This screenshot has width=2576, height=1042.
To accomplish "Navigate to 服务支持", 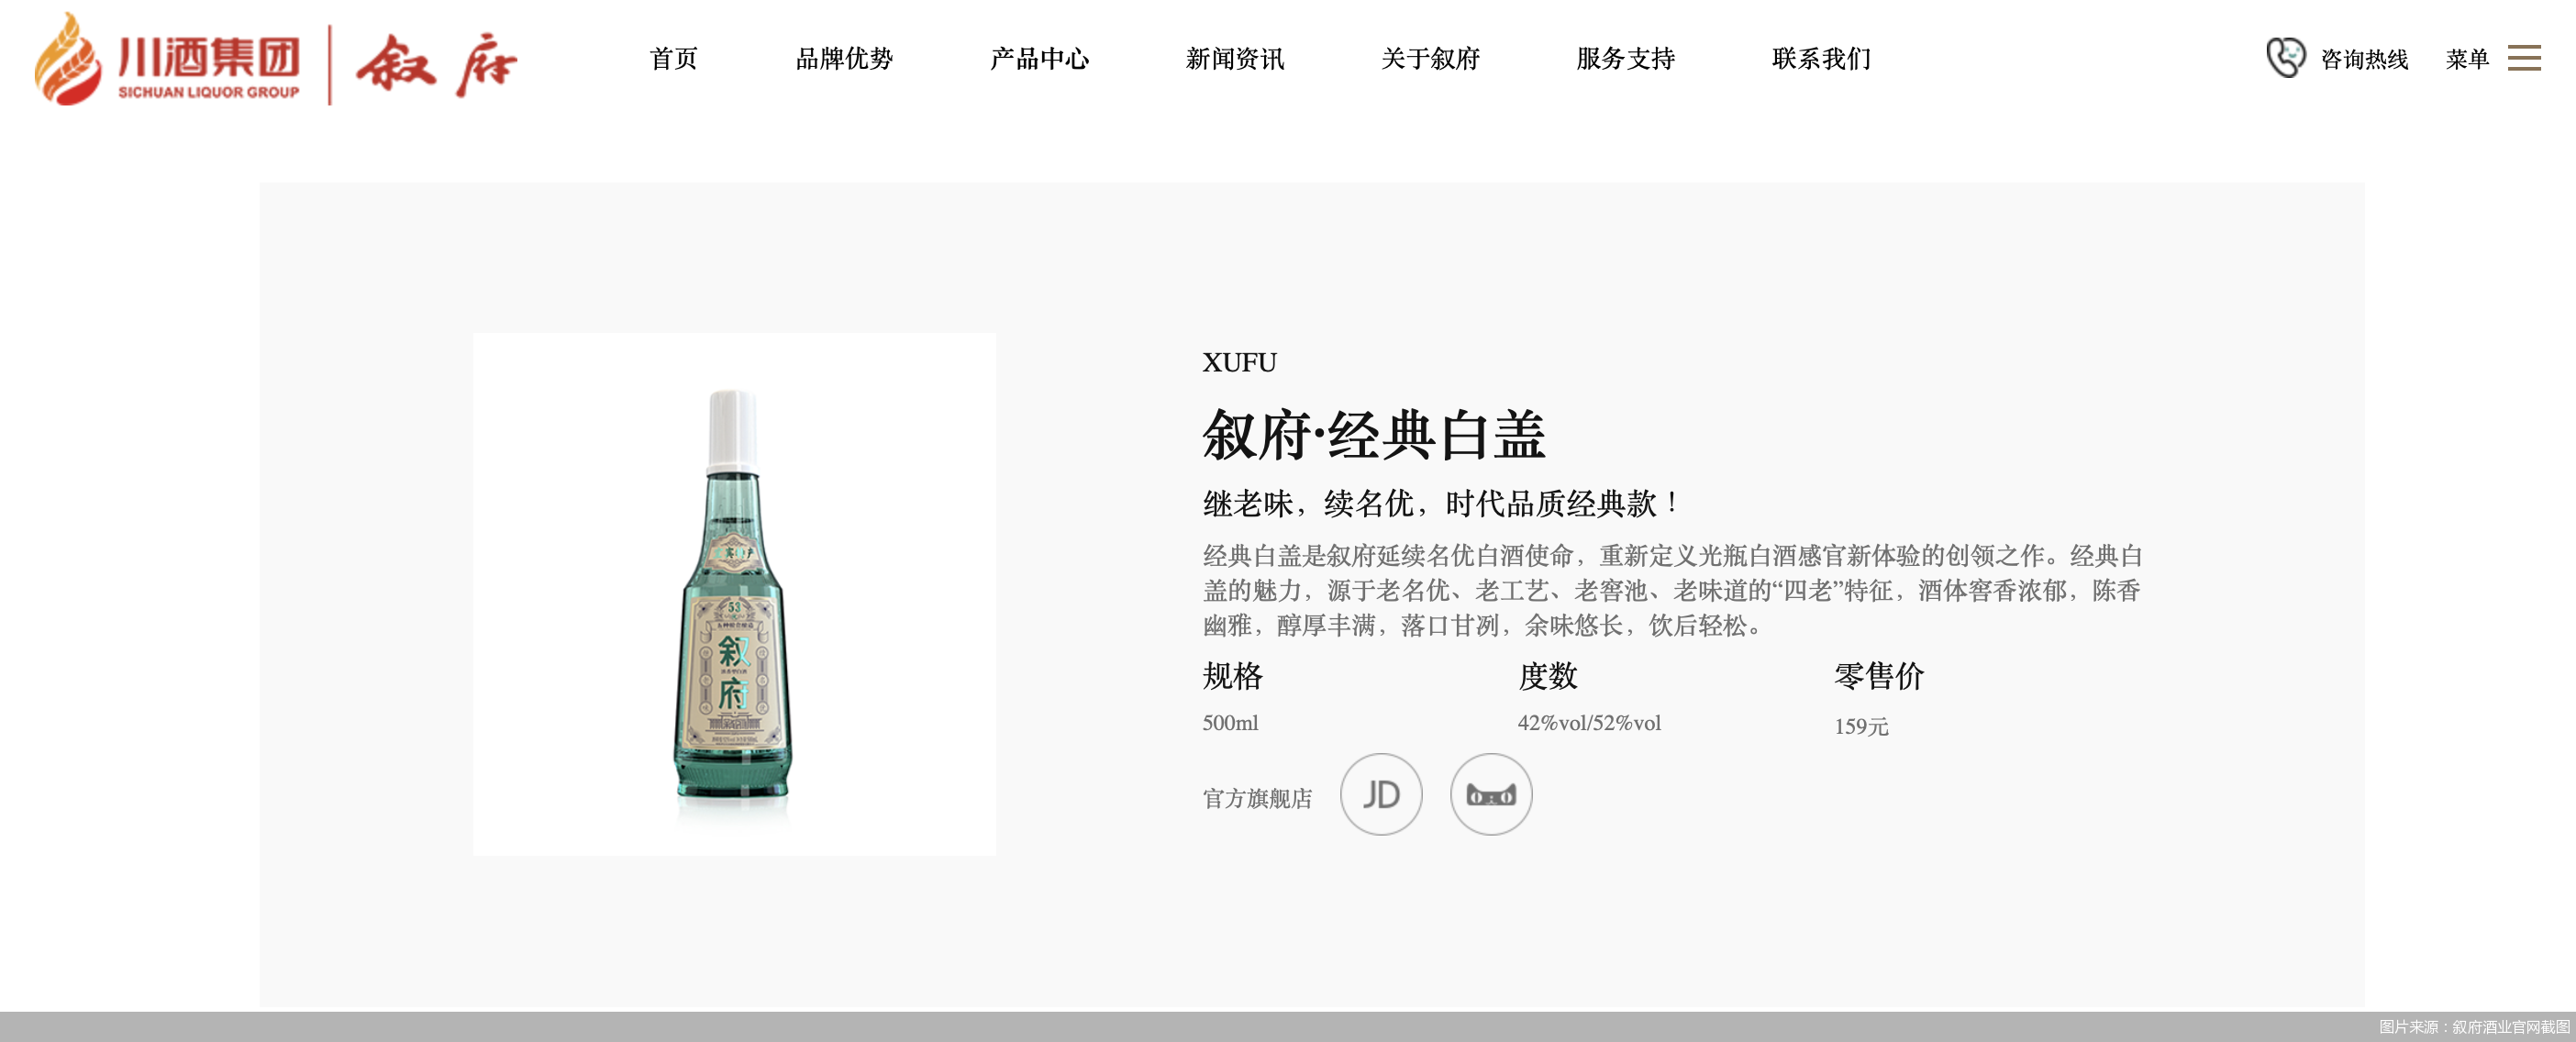I will (1625, 59).
